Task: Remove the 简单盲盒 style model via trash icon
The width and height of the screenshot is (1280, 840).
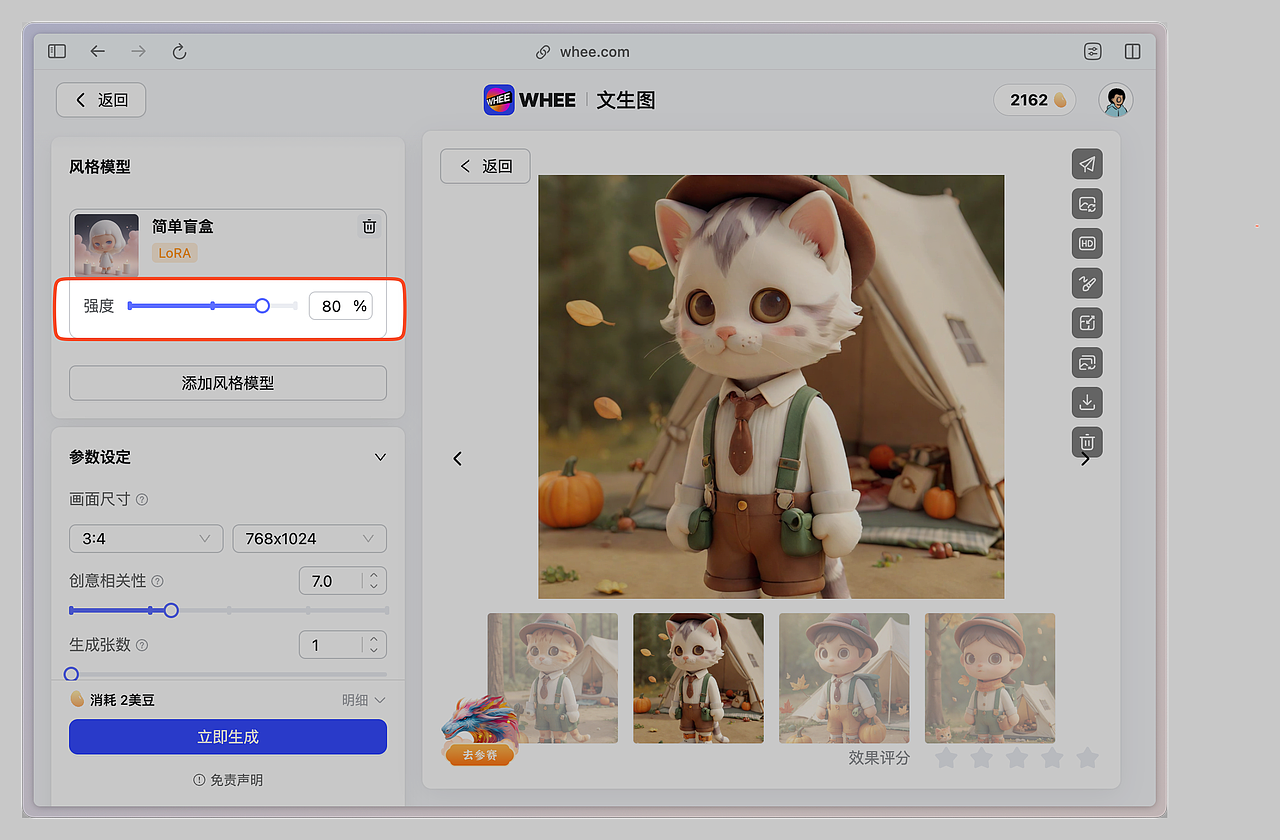Action: pos(369,227)
